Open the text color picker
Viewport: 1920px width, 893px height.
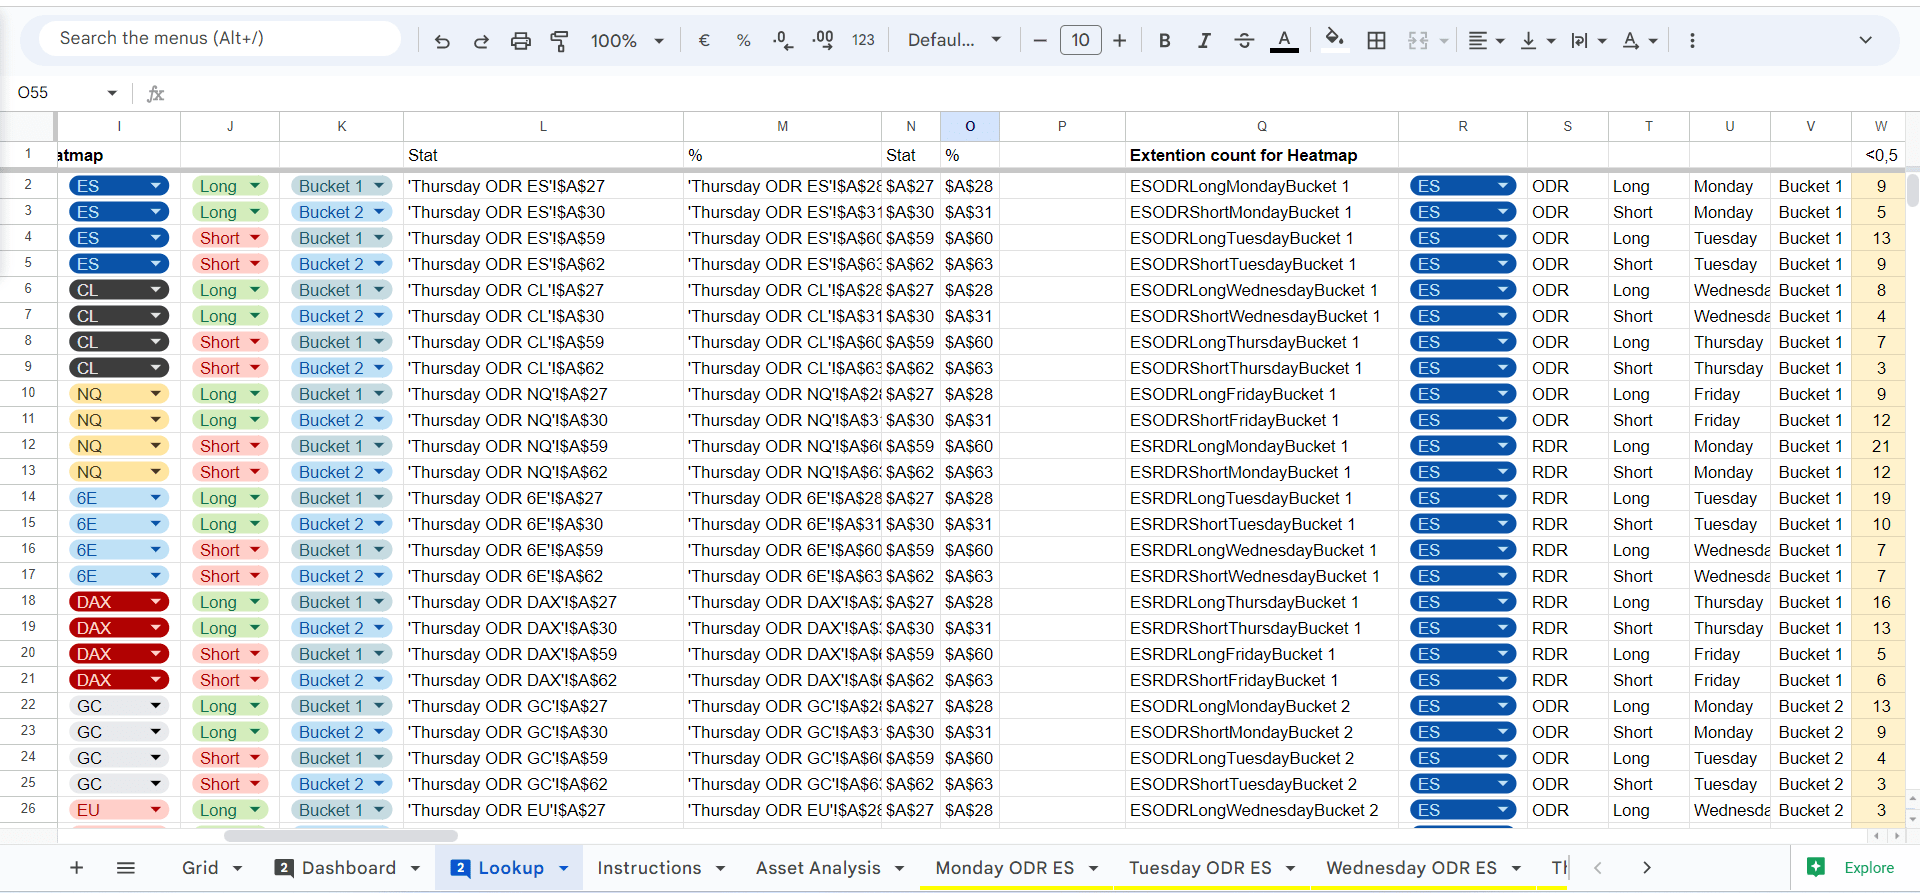1284,40
